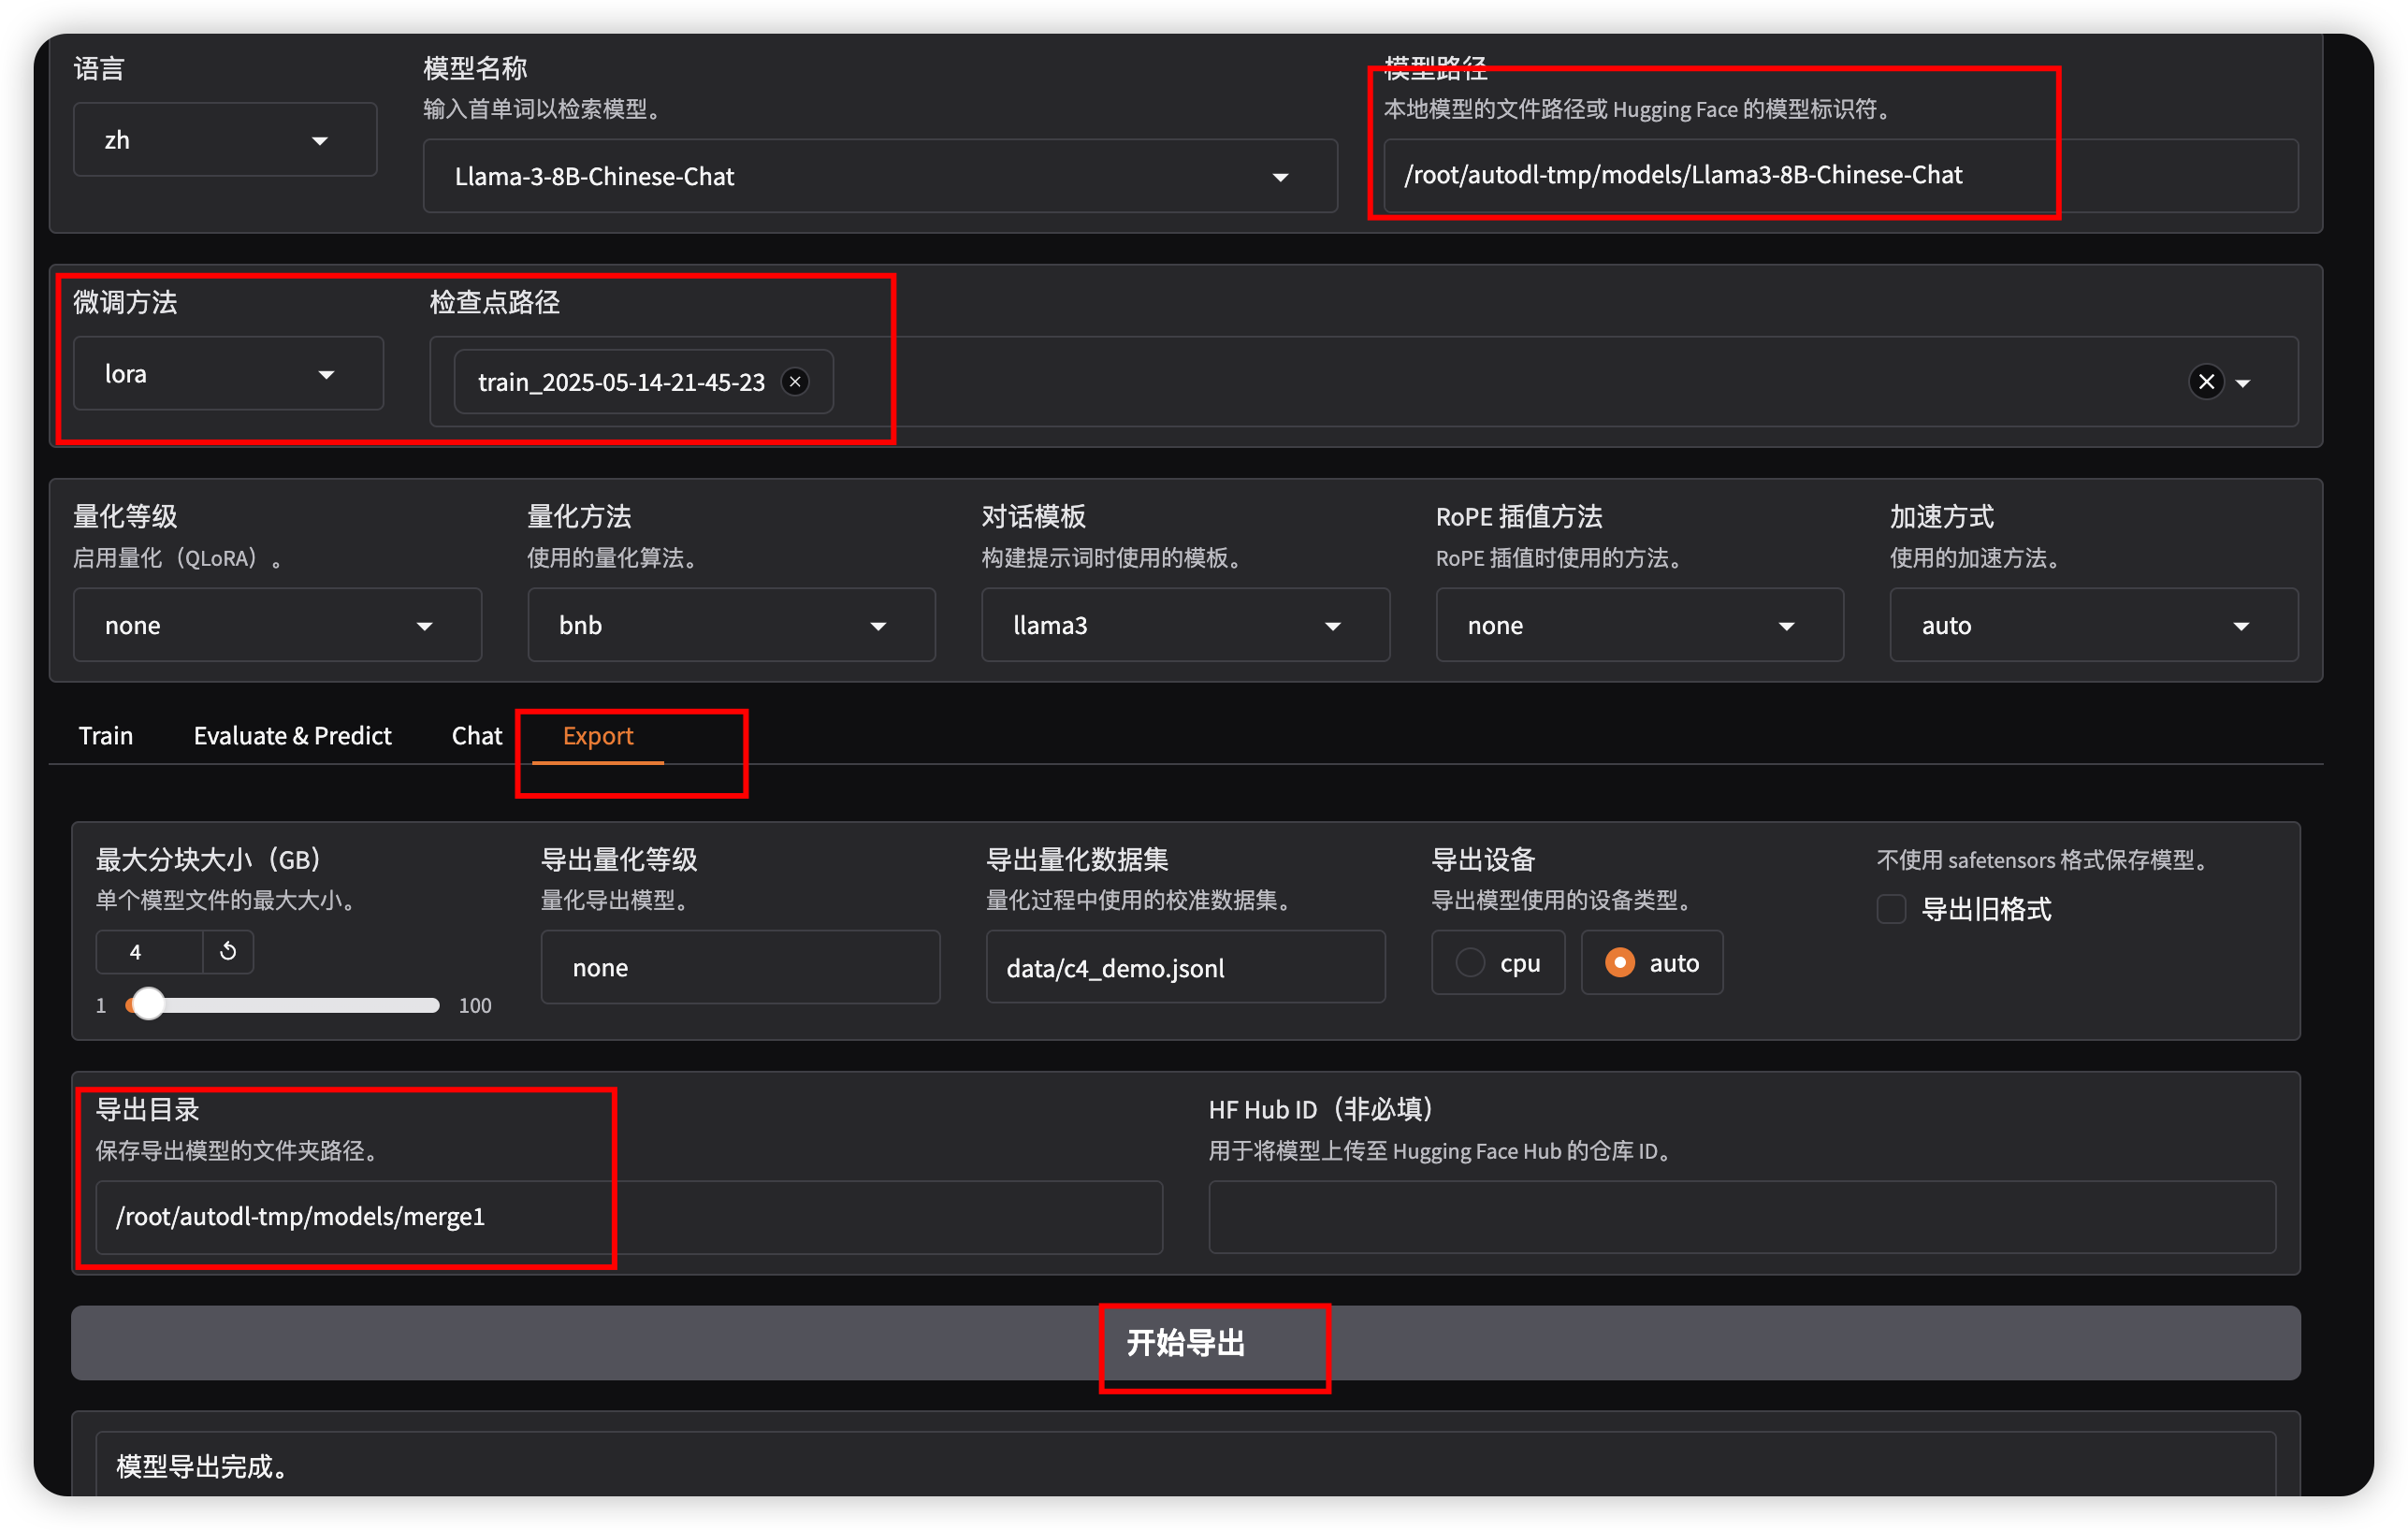Image resolution: width=2408 pixels, height=1530 pixels.
Task: Clear all selected checkpoint paths
Action: point(2206,382)
